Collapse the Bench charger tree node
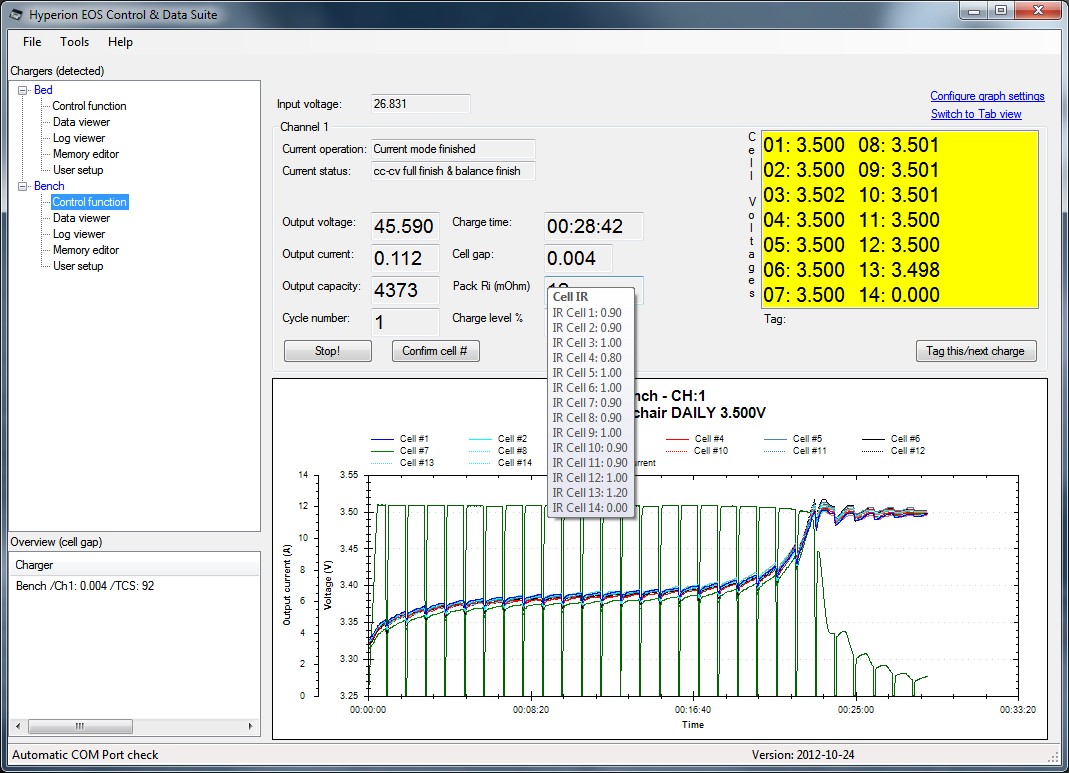 coord(24,186)
